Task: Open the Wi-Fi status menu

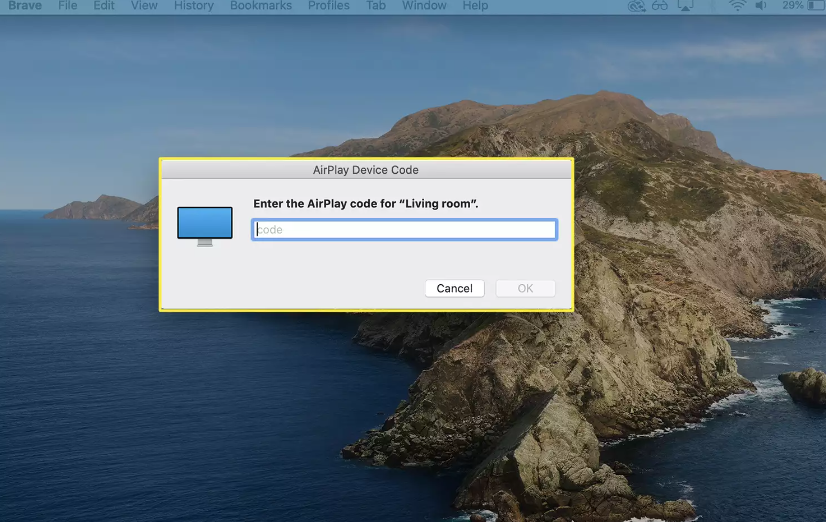Action: [x=738, y=6]
